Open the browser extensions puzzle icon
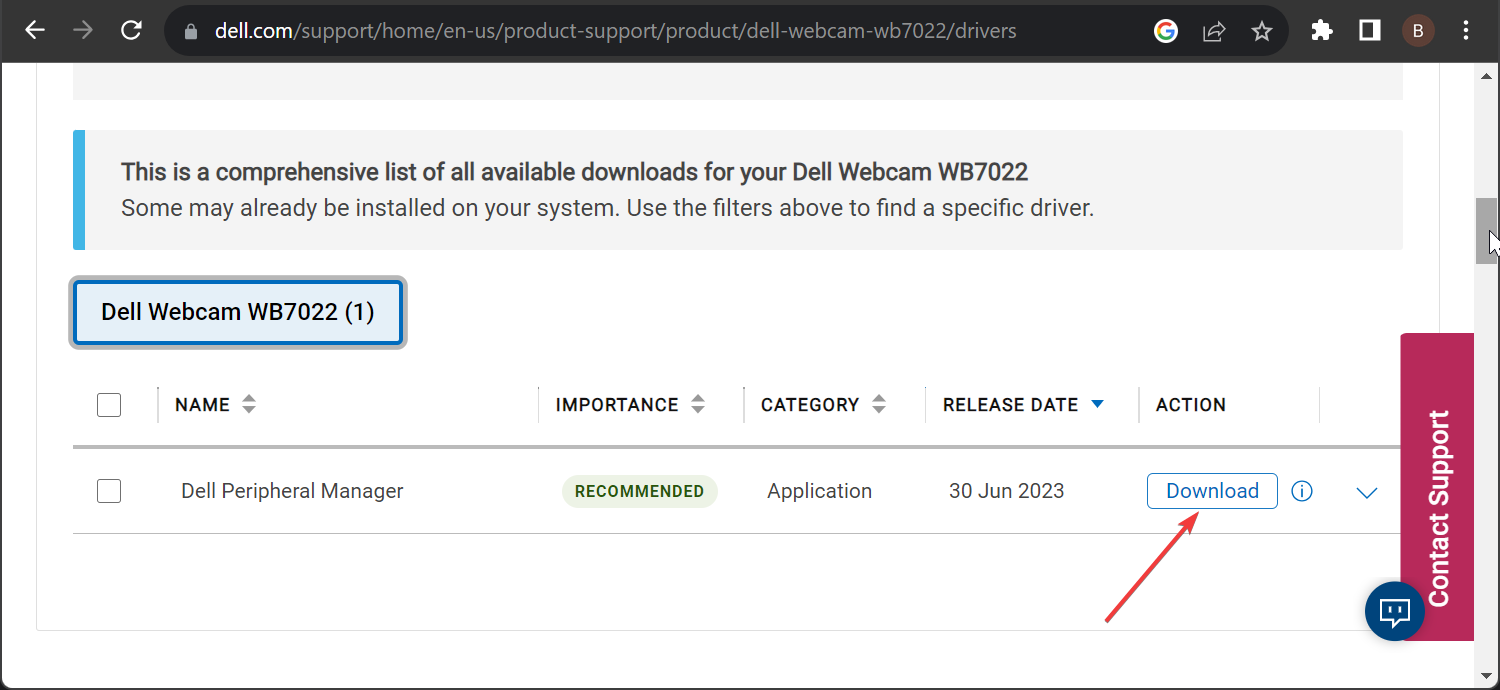Viewport: 1500px width, 690px height. click(1322, 31)
